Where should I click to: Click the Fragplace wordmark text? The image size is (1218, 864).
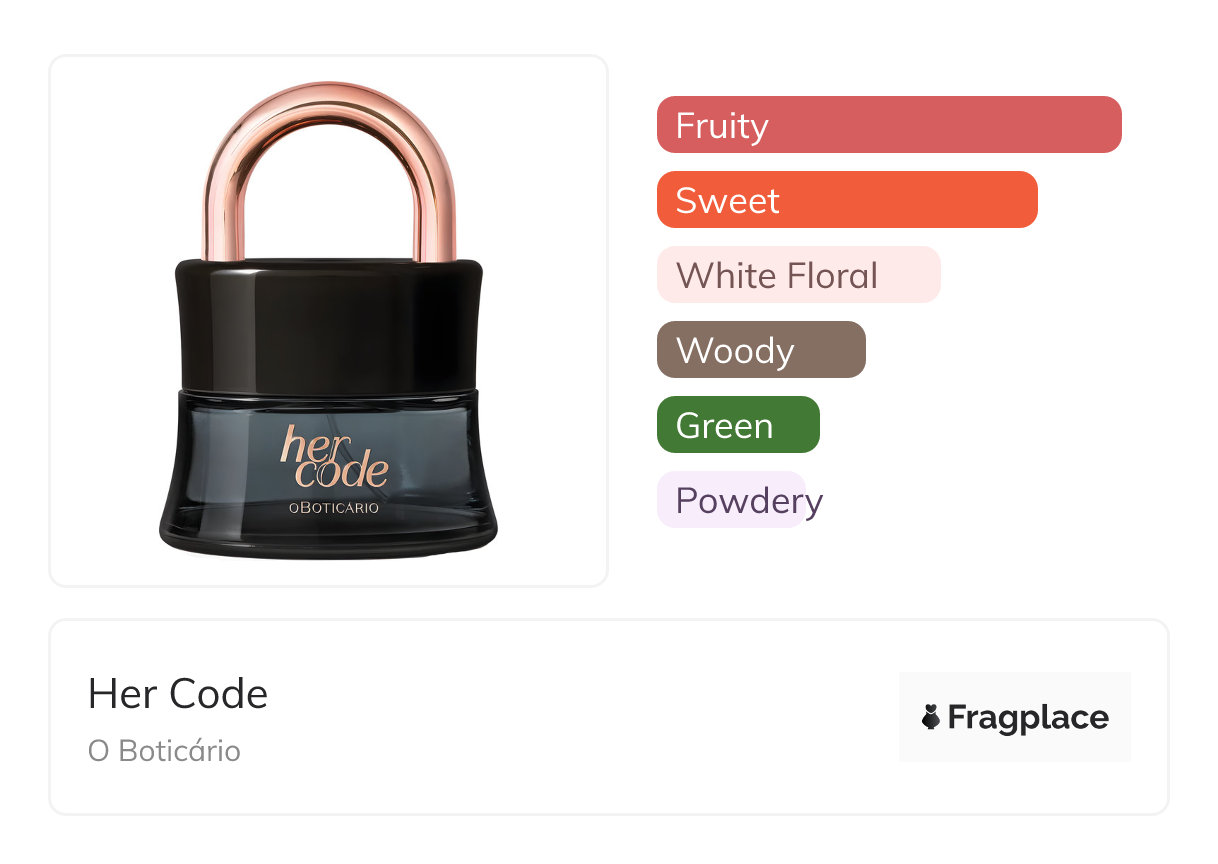pyautogui.click(x=1027, y=717)
